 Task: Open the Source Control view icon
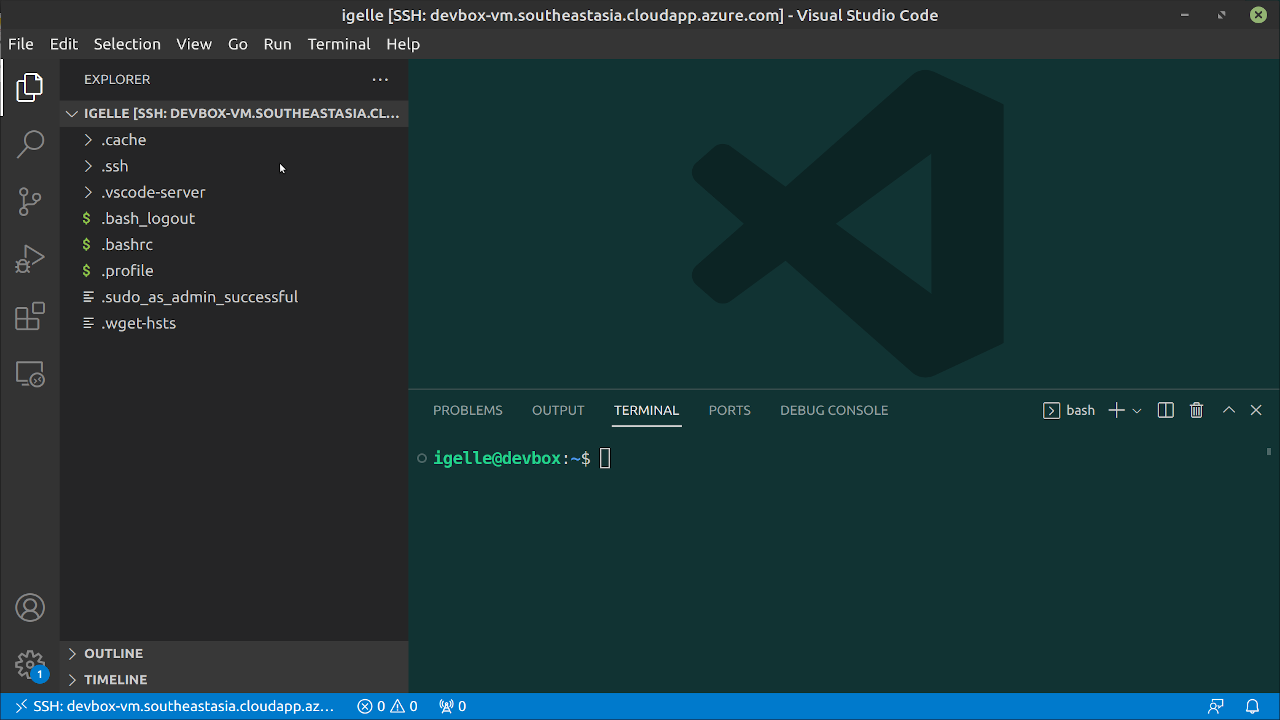tap(30, 202)
